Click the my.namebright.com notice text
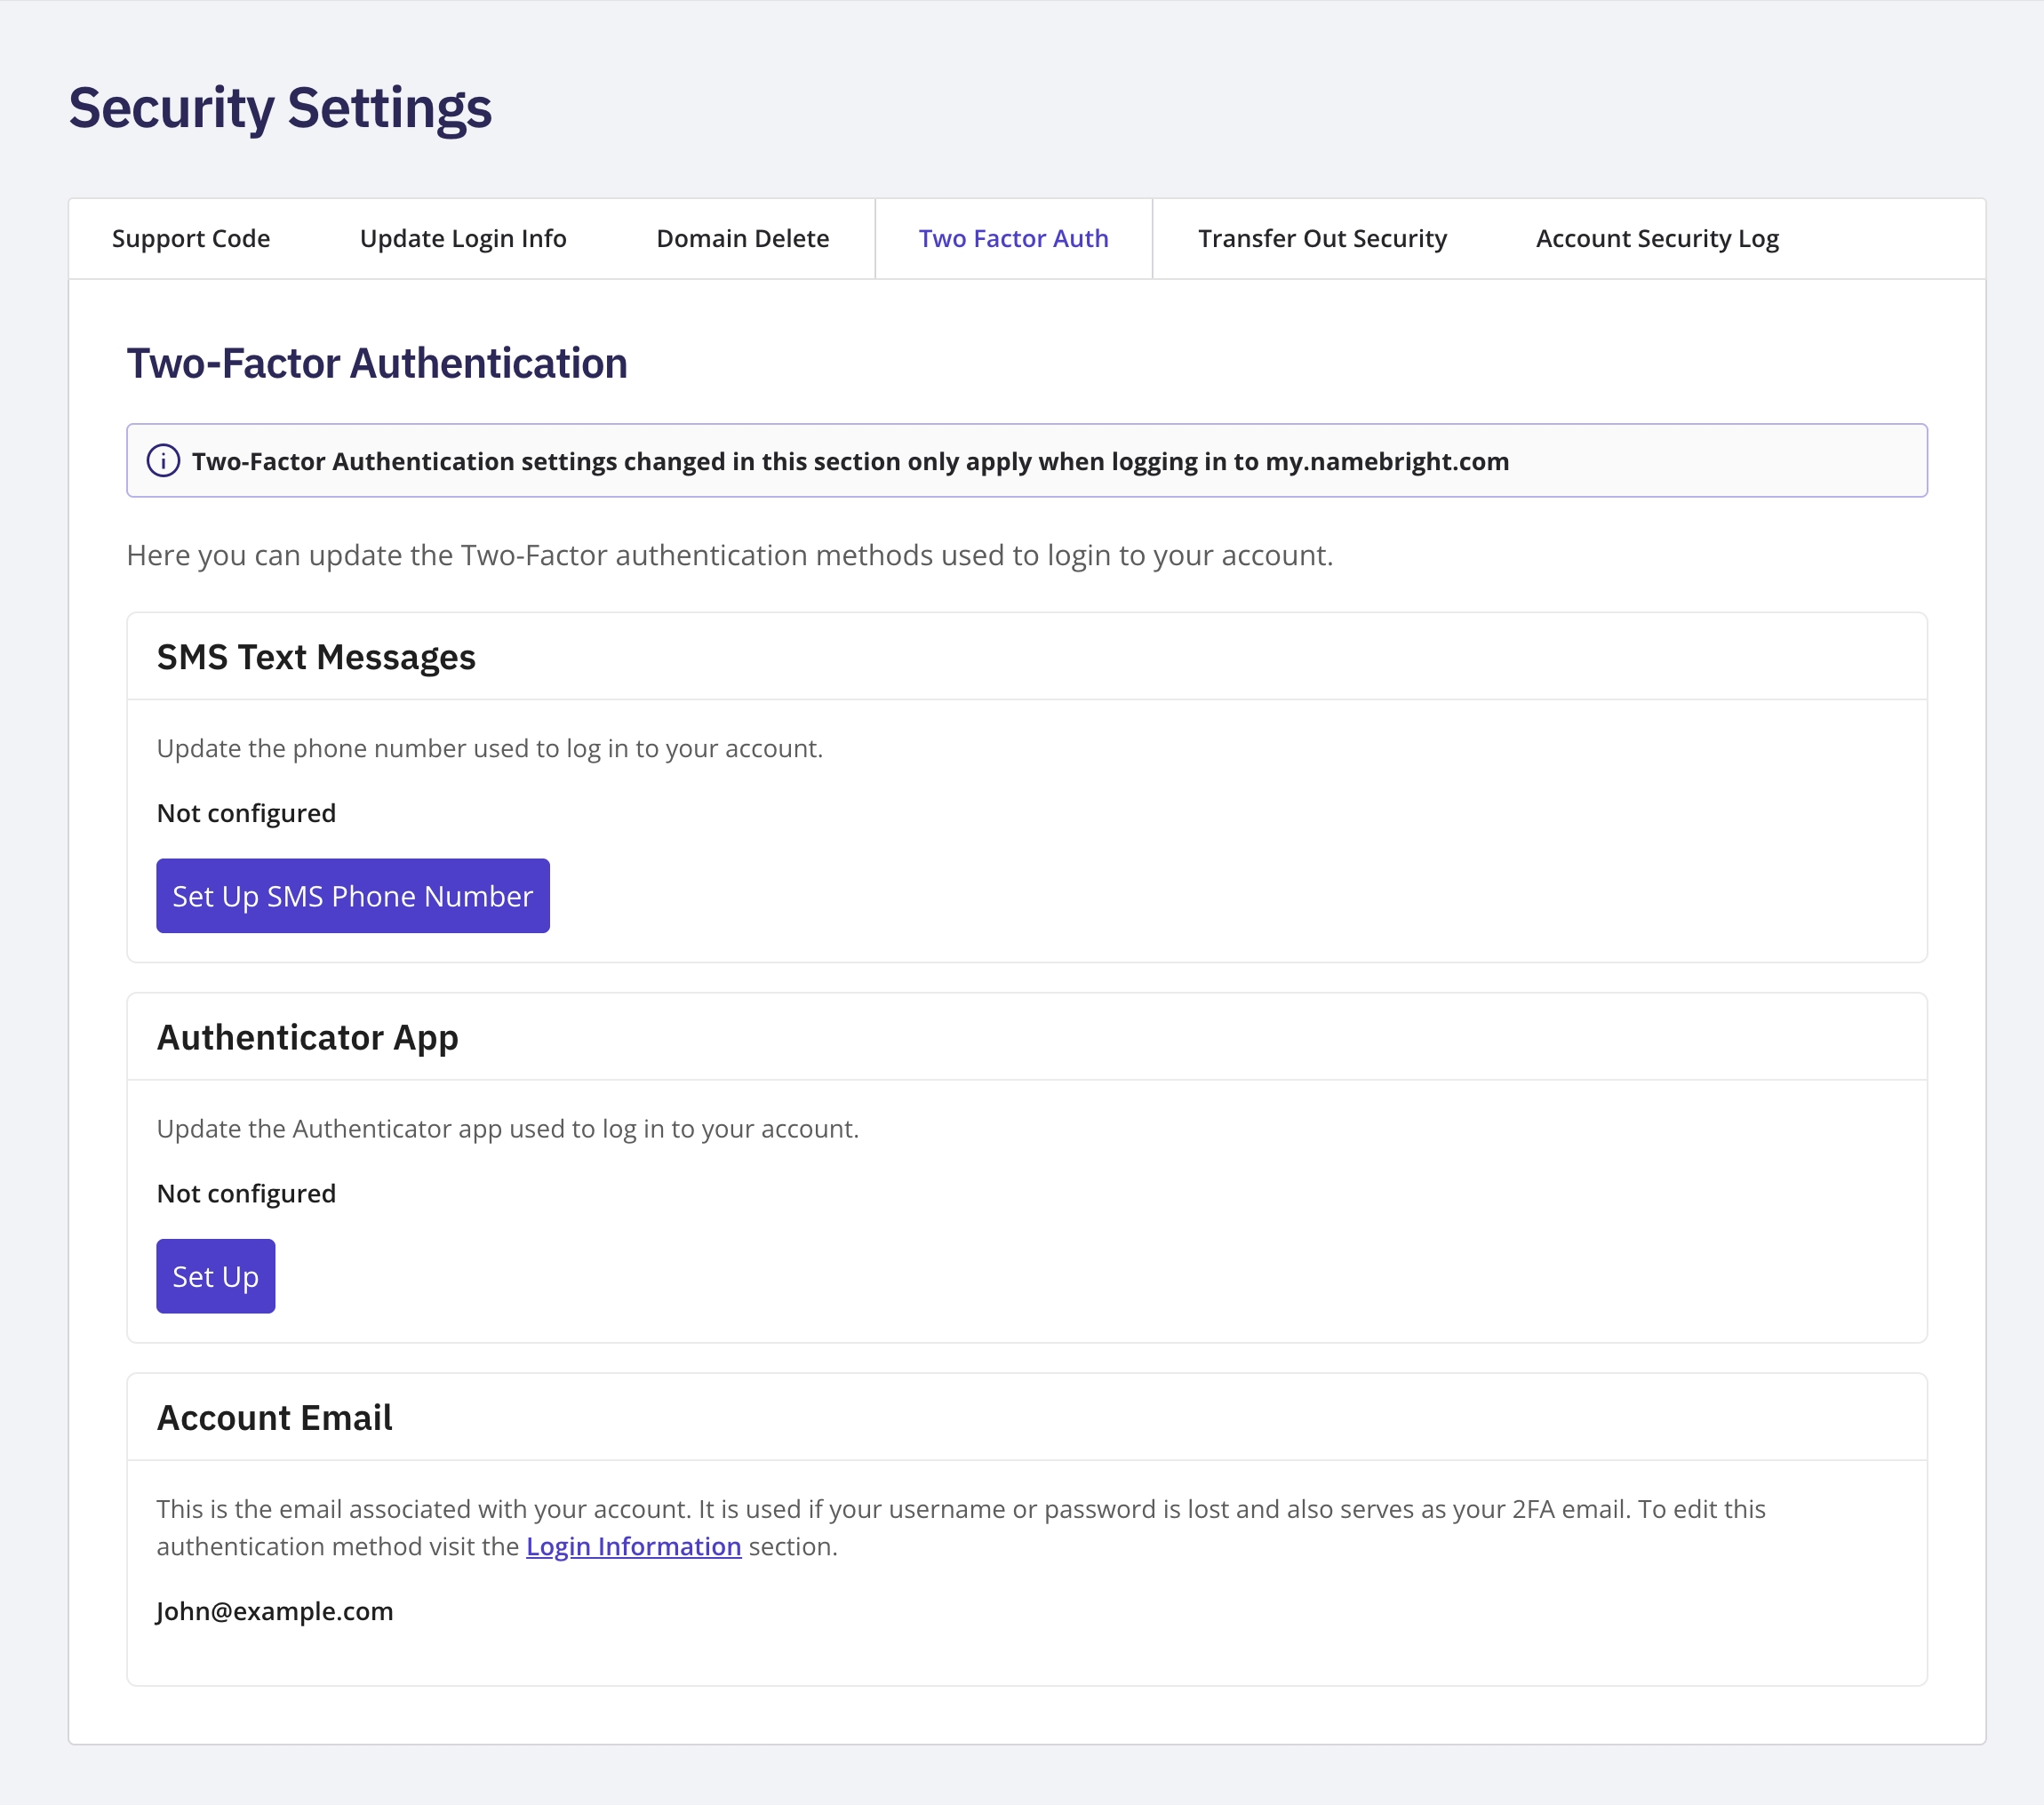This screenshot has height=1805, width=2044. pos(851,461)
